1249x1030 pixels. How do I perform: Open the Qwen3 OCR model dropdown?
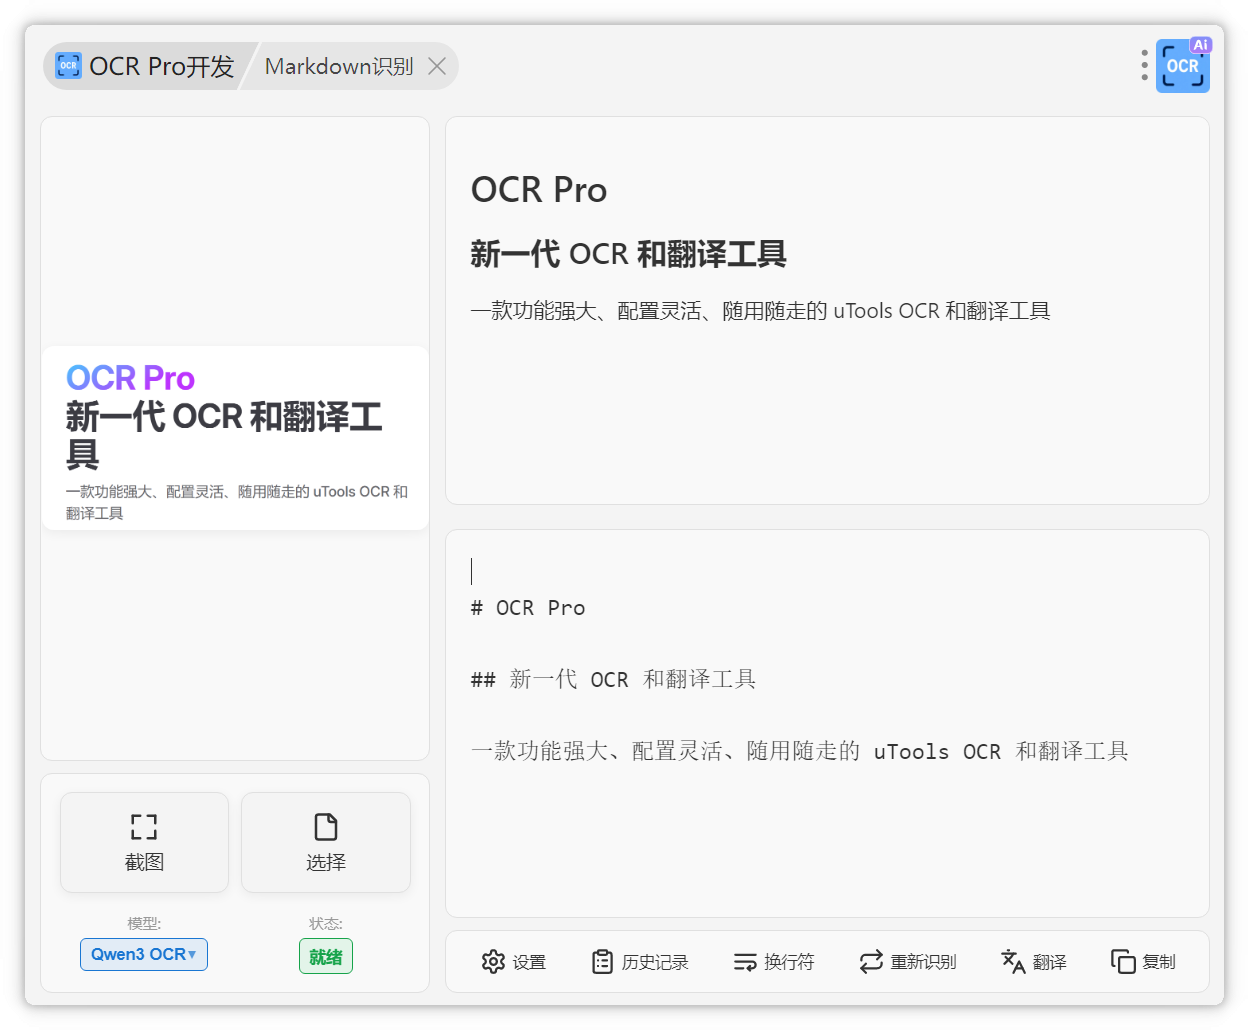[x=143, y=954]
